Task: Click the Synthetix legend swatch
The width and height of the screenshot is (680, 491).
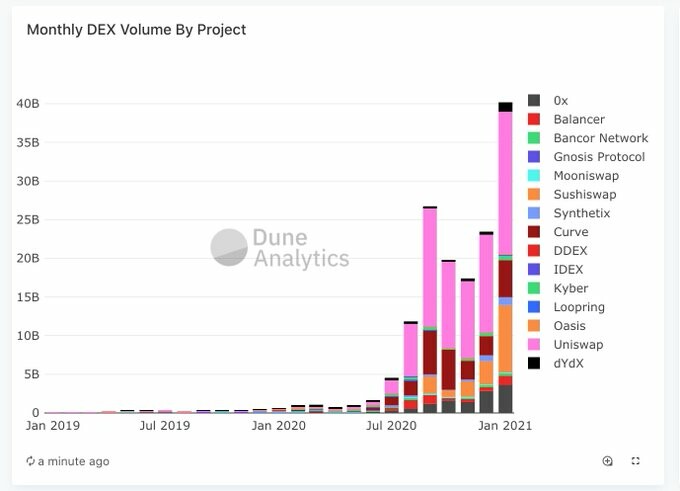Action: tap(534, 213)
